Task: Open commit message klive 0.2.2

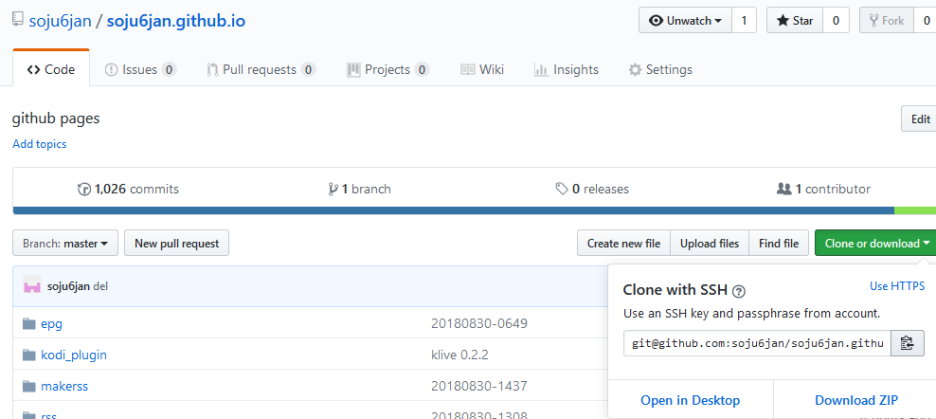Action: 460,355
